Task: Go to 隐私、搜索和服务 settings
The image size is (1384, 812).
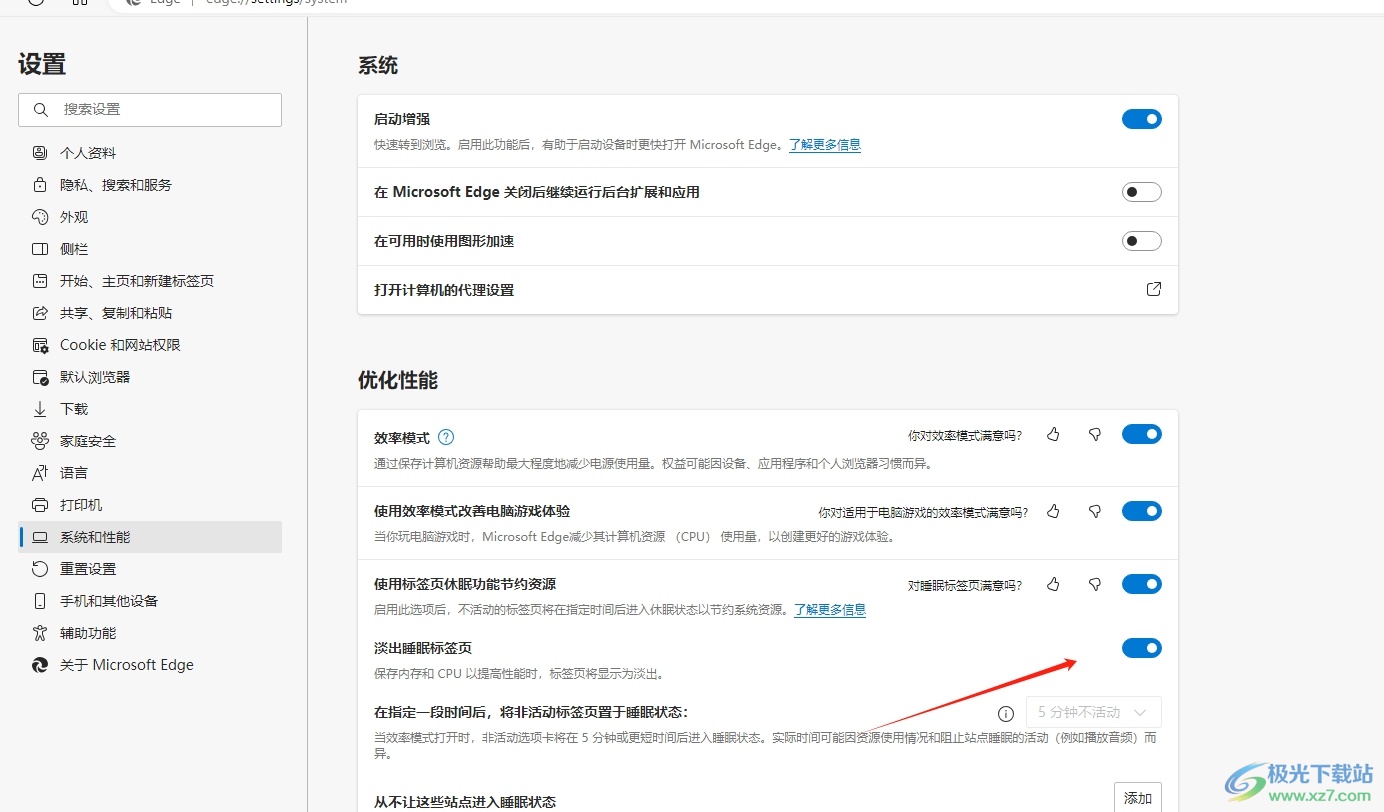Action: pos(150,185)
